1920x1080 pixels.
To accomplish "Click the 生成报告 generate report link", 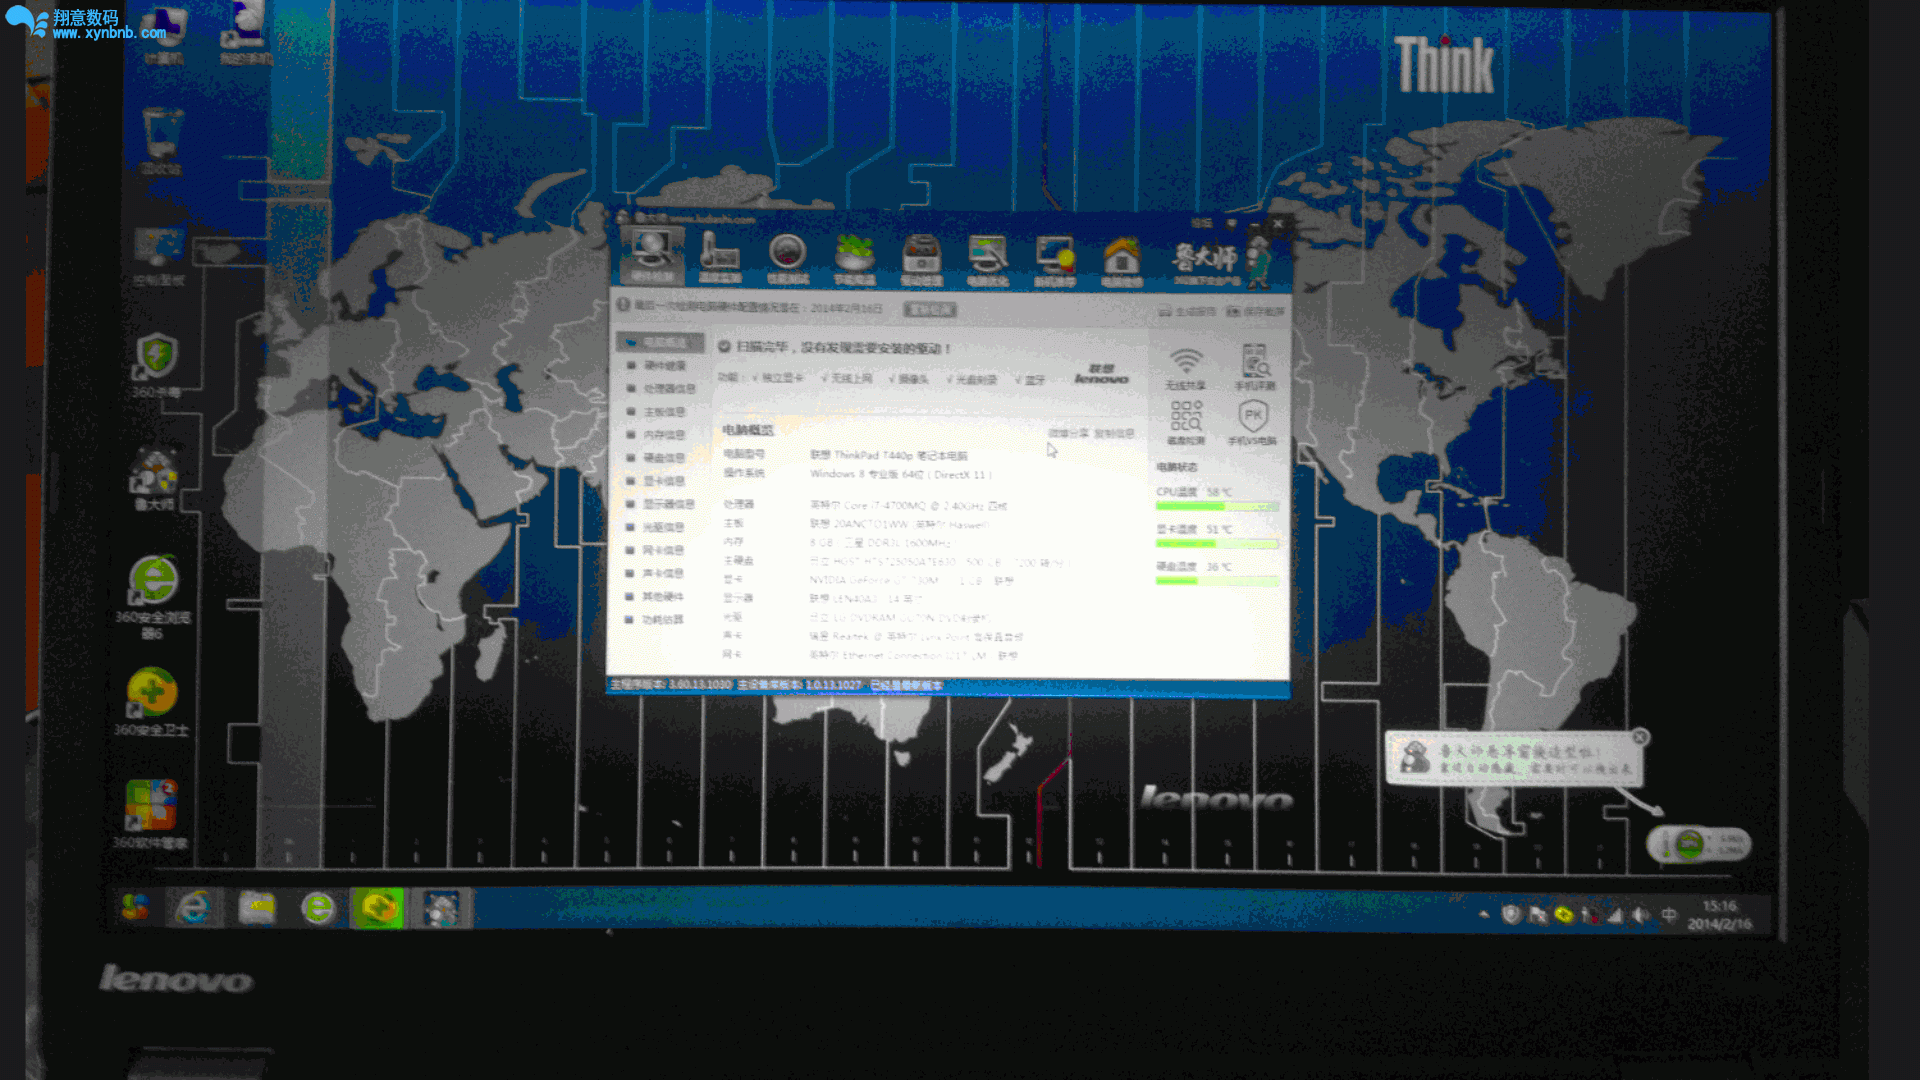I will click(1187, 312).
